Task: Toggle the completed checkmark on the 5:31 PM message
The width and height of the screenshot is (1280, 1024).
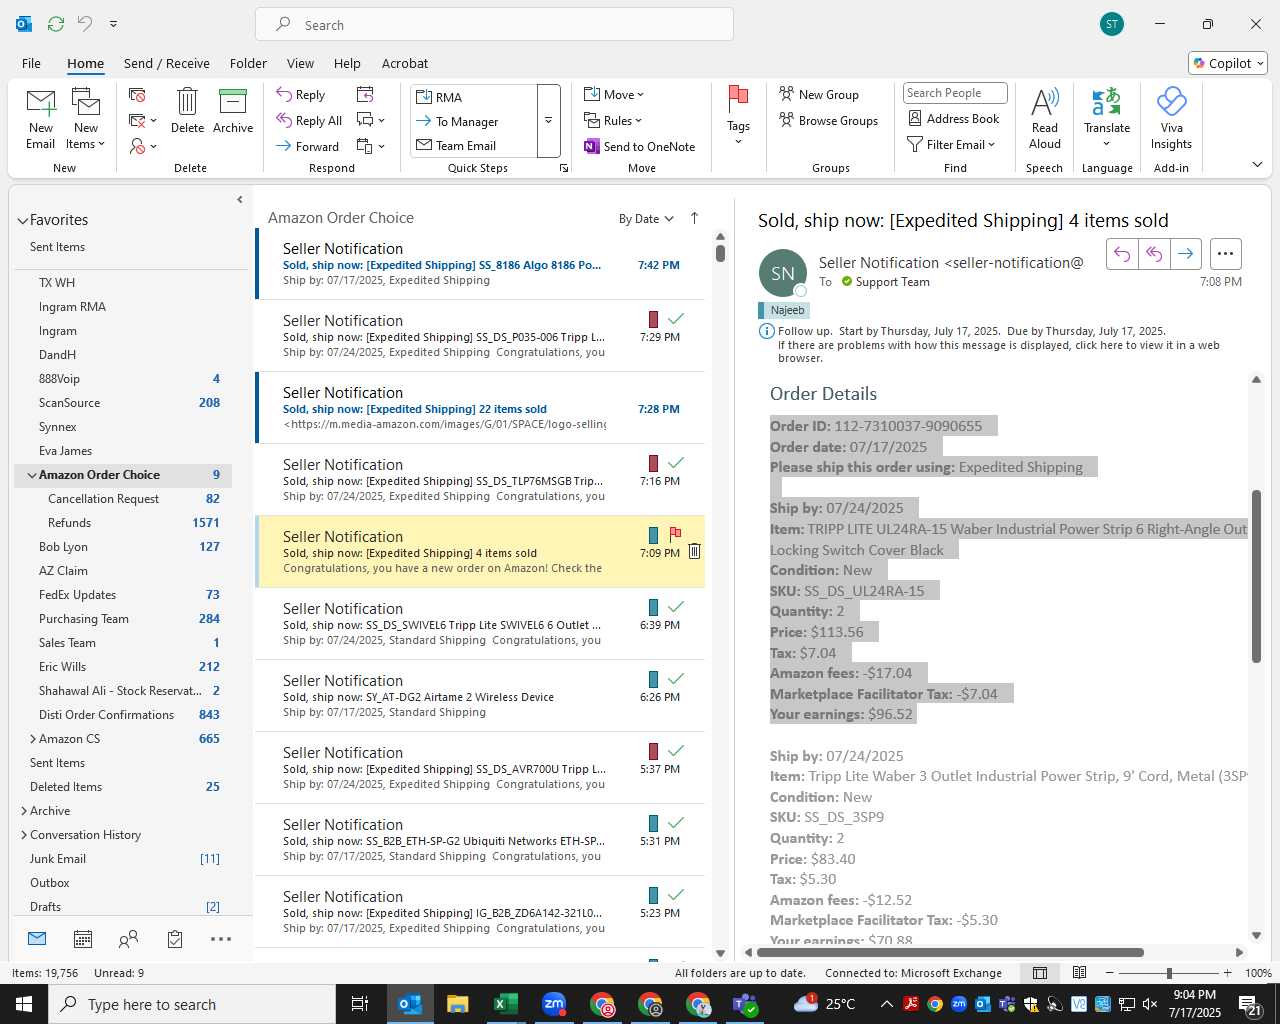Action: click(676, 823)
